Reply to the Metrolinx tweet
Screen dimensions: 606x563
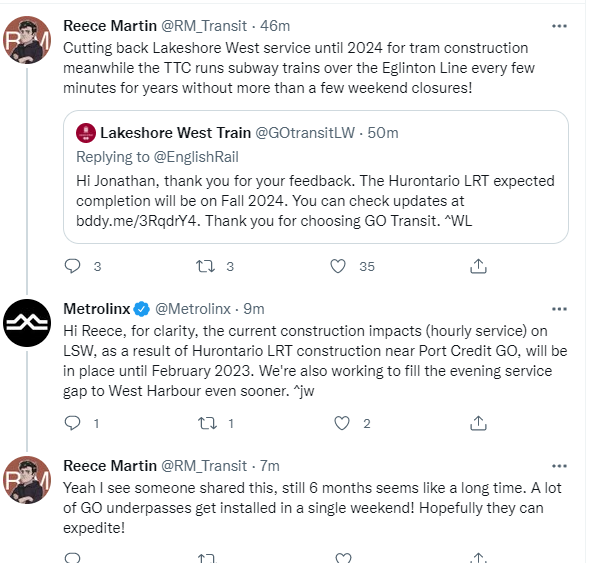[72, 423]
